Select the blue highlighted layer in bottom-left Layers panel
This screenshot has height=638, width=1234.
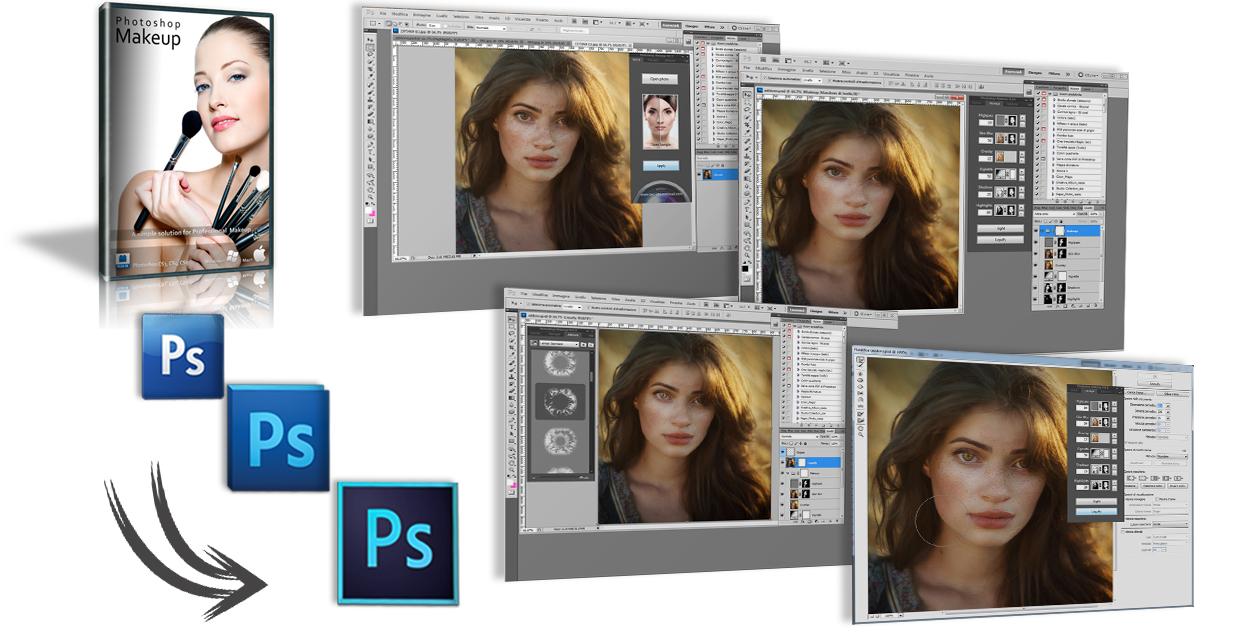[x=814, y=464]
